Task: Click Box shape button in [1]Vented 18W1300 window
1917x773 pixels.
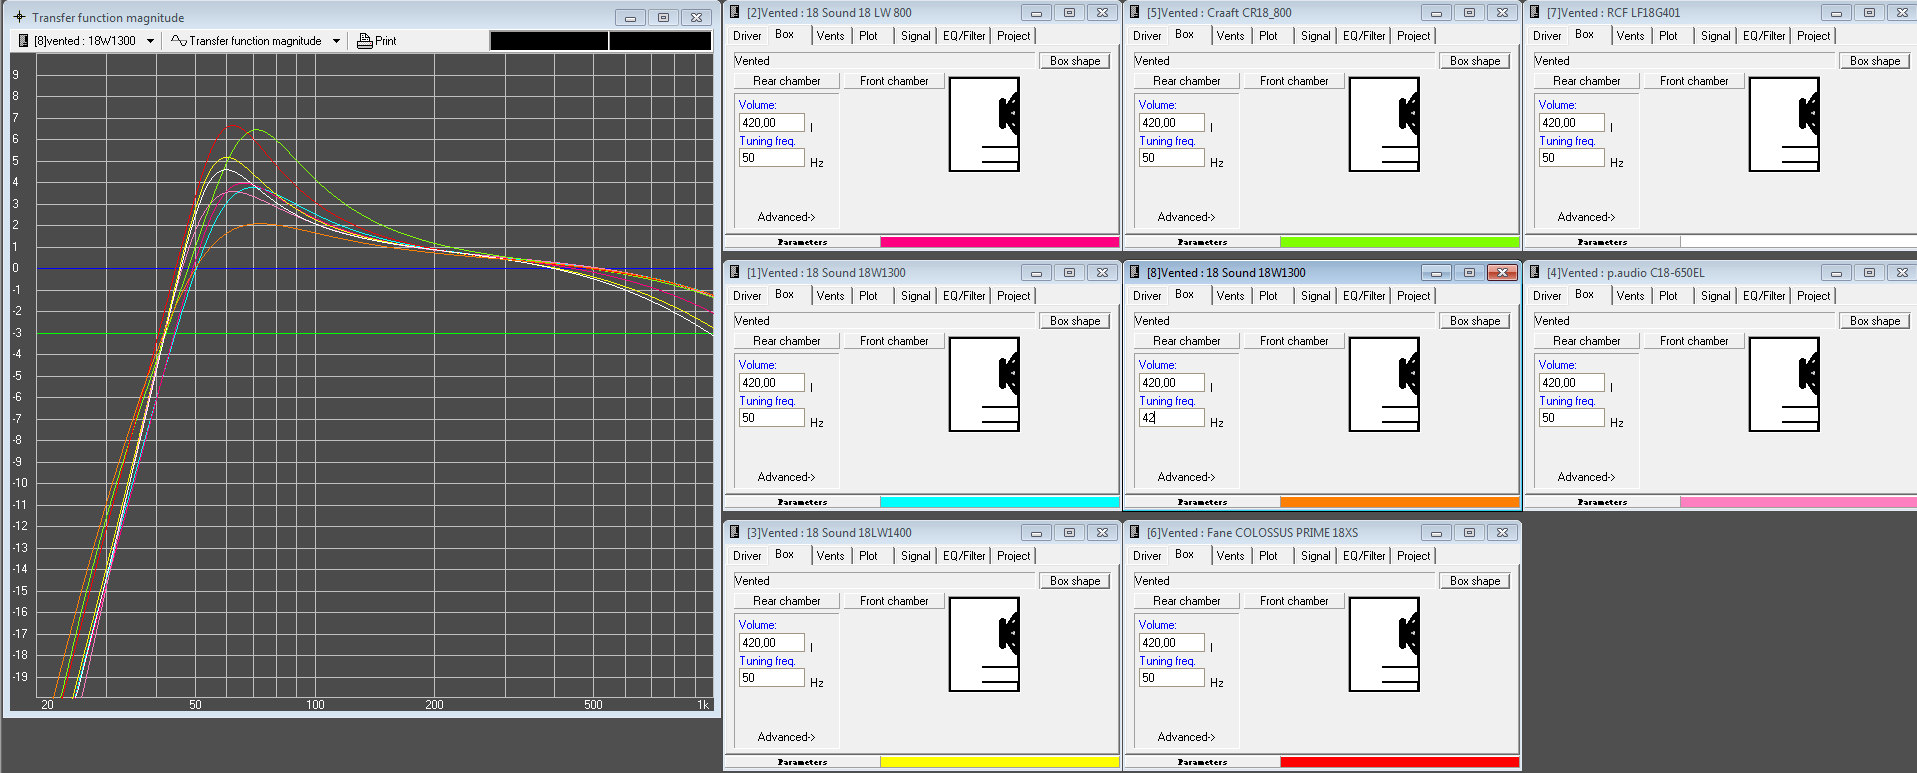Action: click(1075, 321)
